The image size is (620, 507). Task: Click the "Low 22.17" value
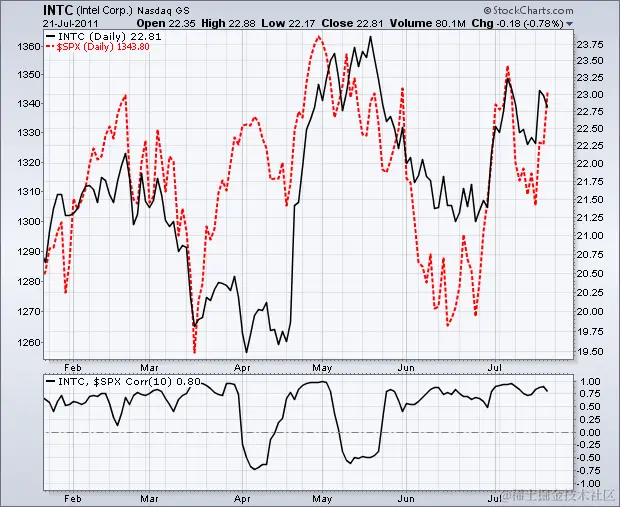tap(288, 24)
